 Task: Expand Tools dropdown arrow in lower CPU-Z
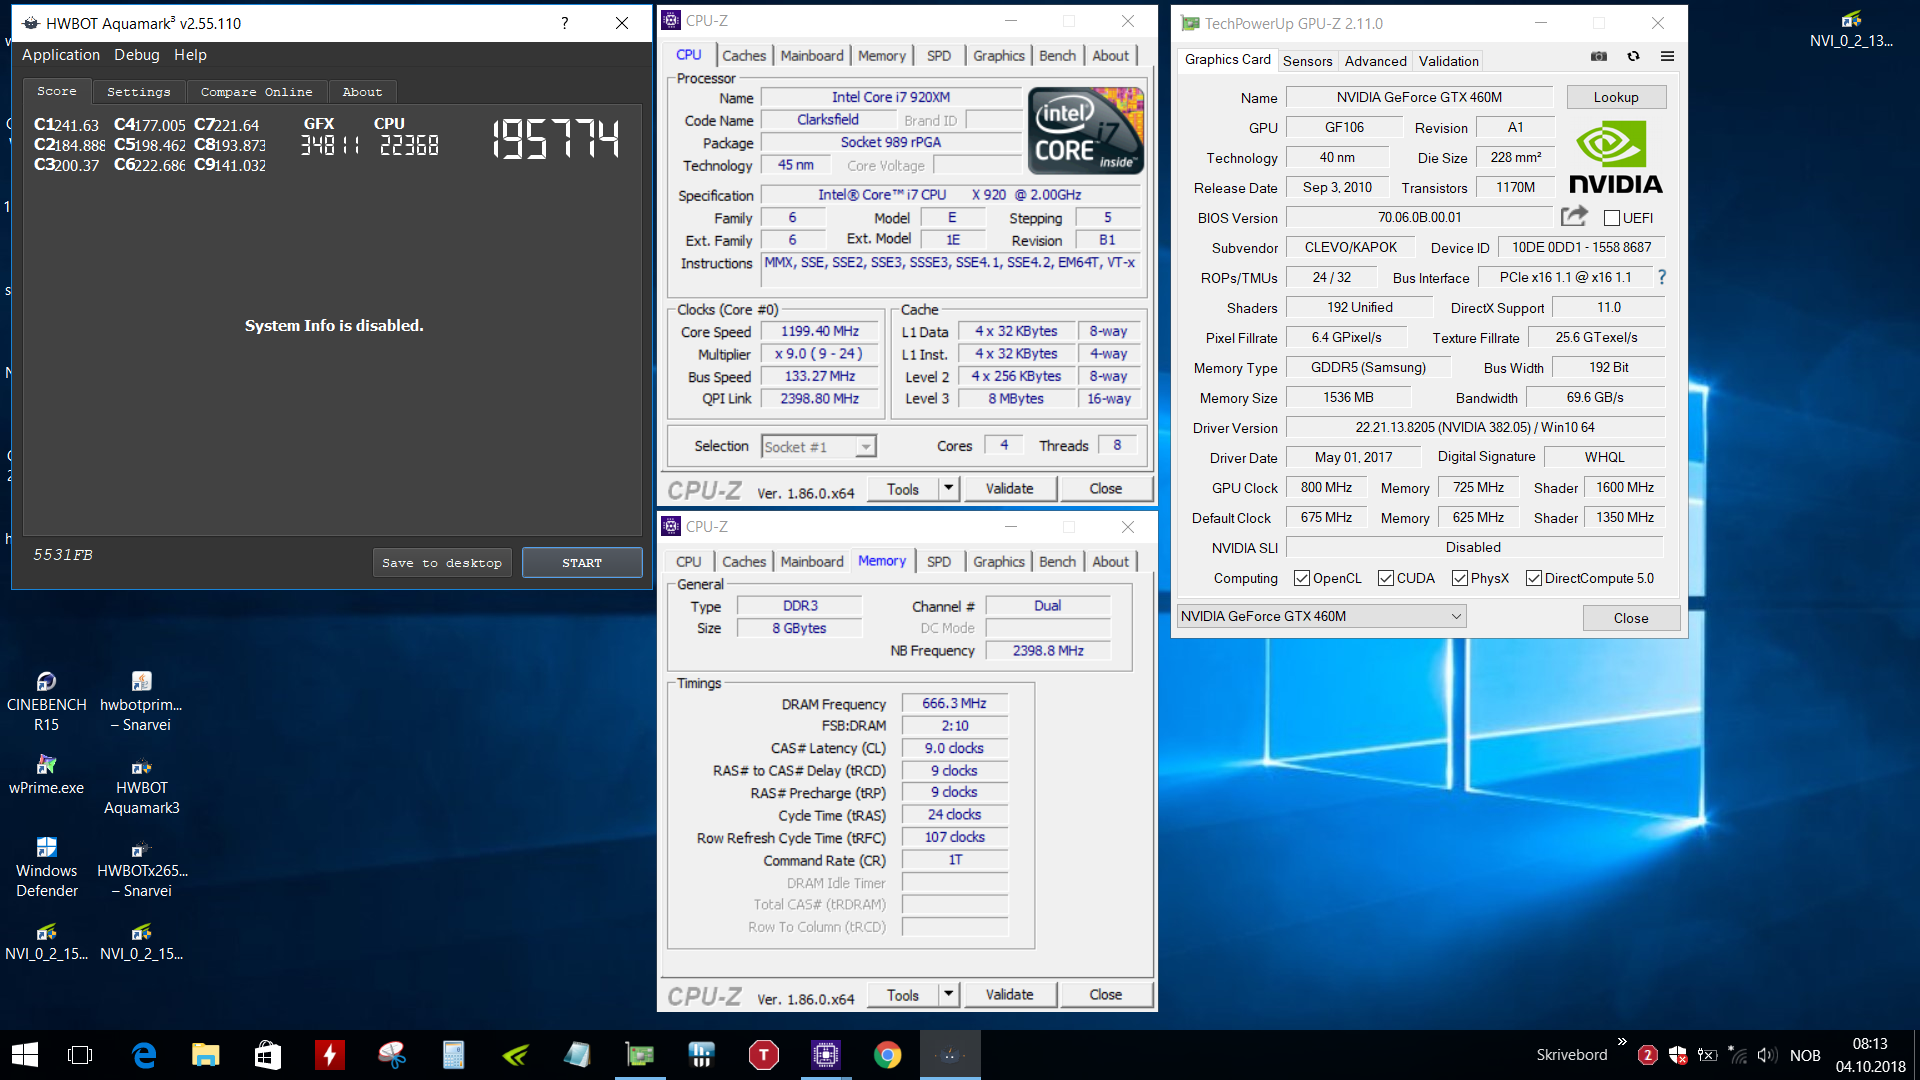[949, 994]
